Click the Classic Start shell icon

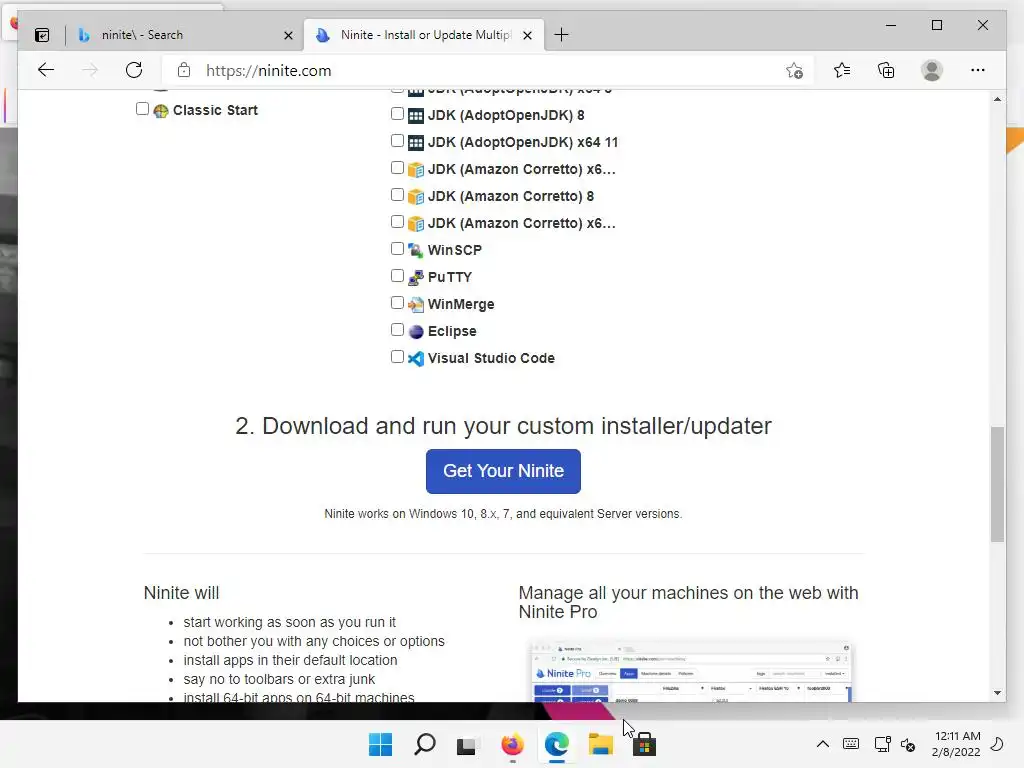[x=161, y=111]
